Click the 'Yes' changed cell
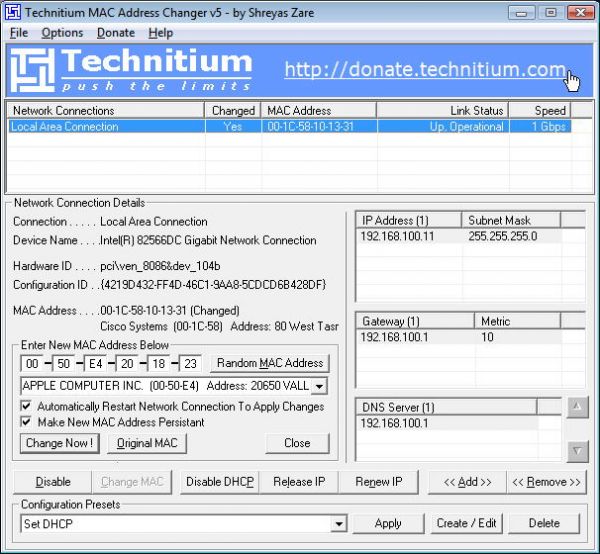This screenshot has width=600, height=554. pyautogui.click(x=233, y=127)
